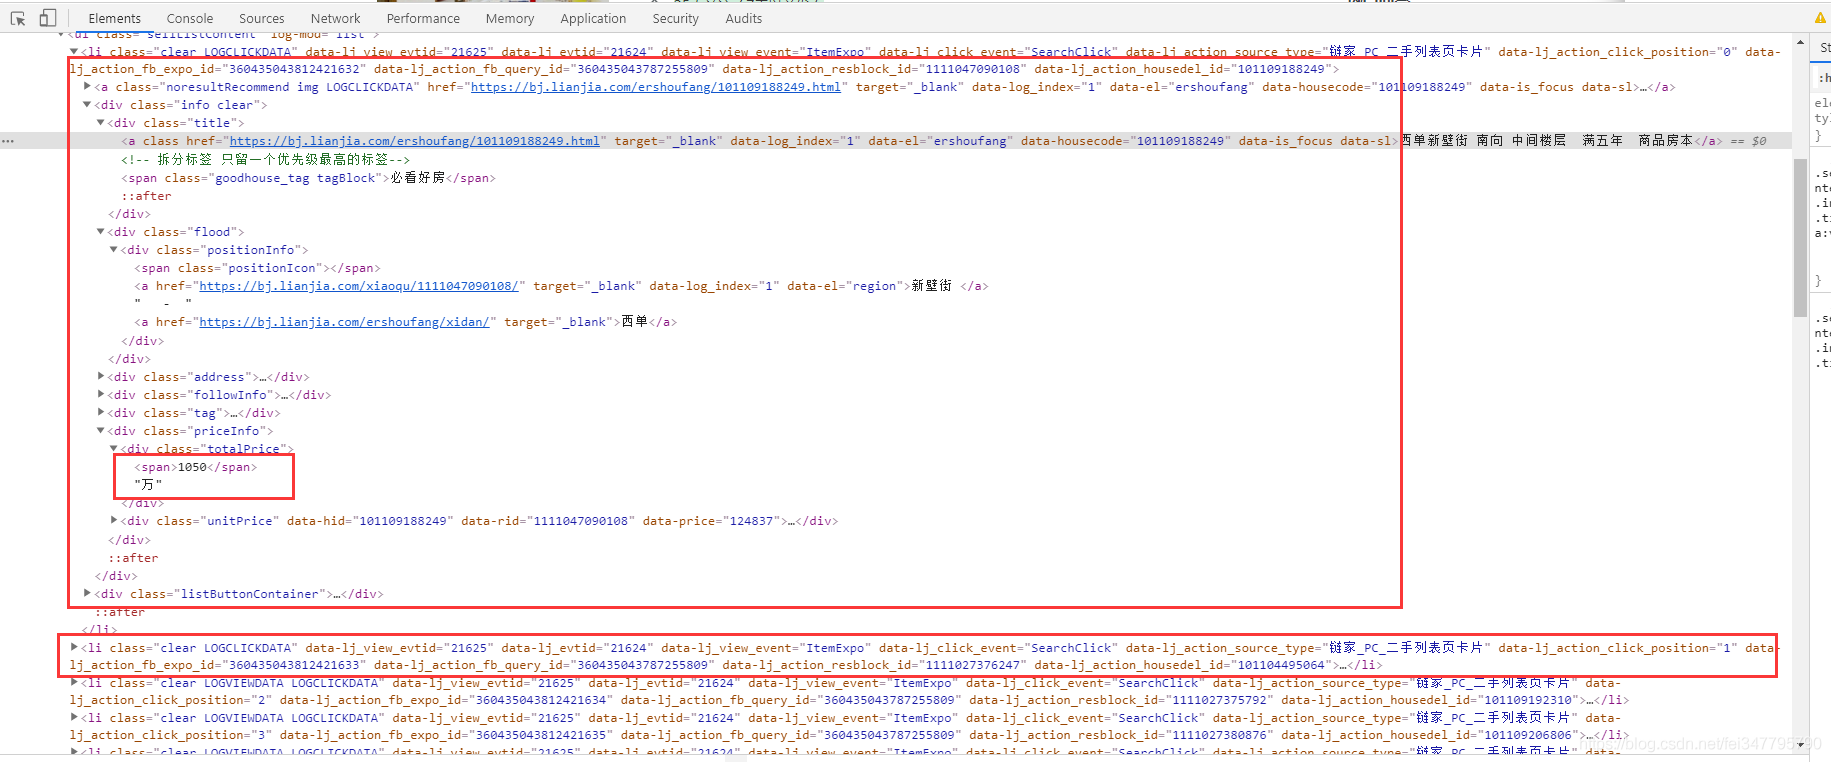This screenshot has width=1831, height=762.
Task: Expand the div class "tag" node
Action: coord(100,413)
